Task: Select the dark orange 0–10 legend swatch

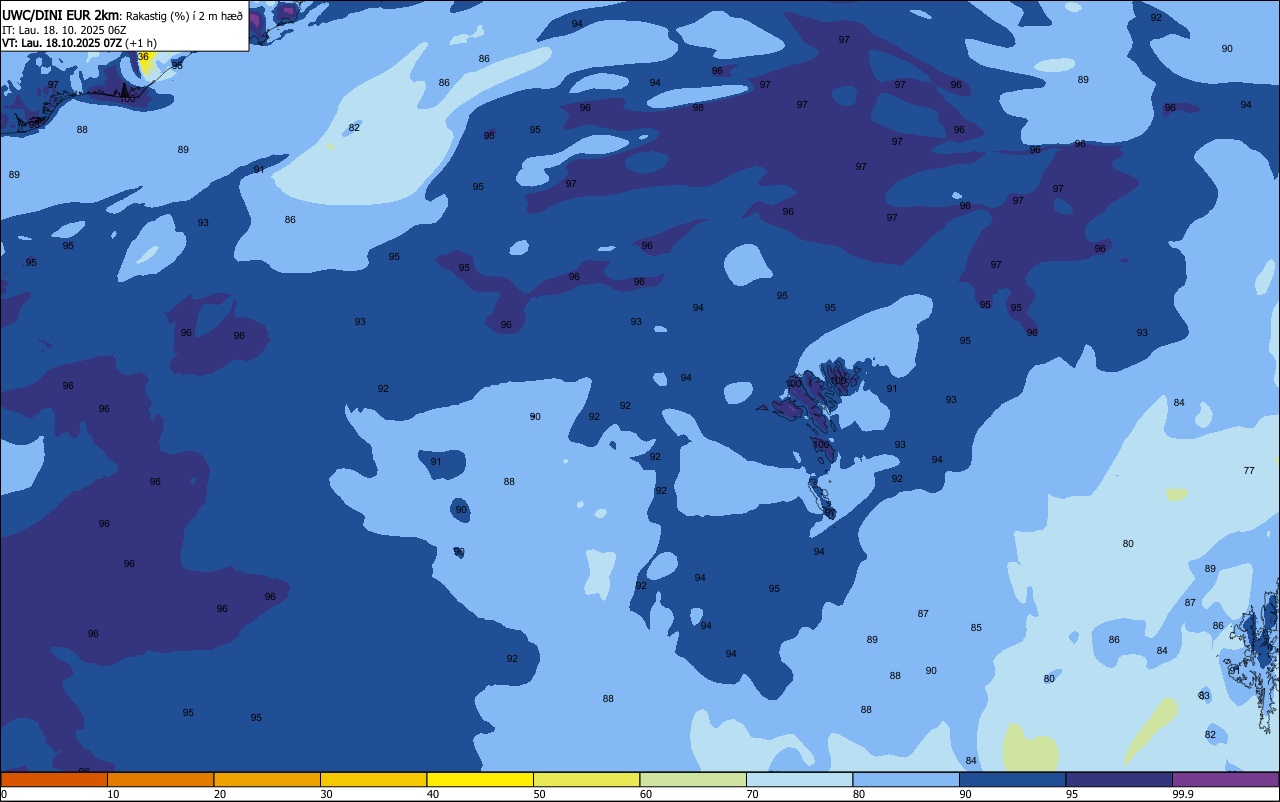Action: coord(54,779)
